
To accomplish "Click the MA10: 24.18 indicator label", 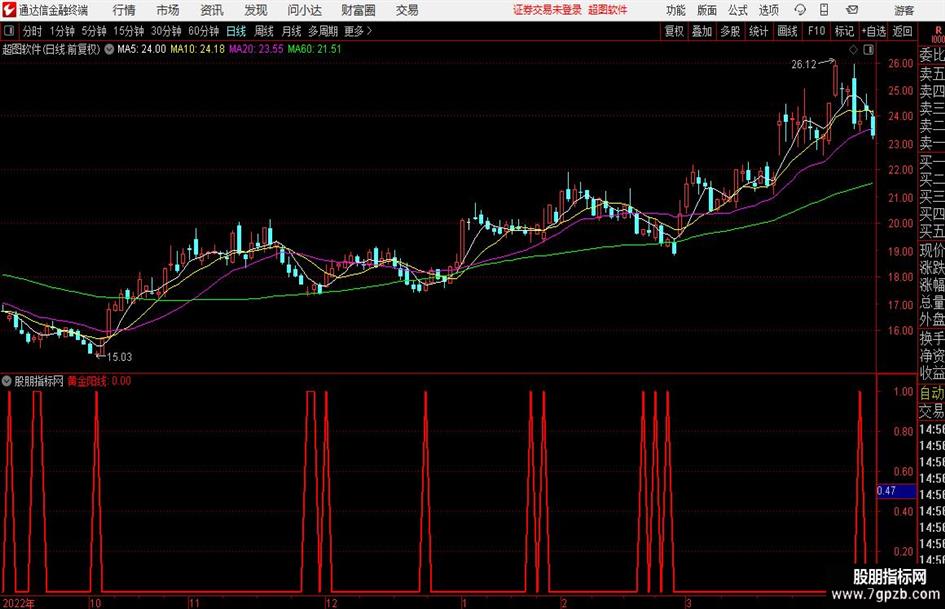I will coord(198,49).
